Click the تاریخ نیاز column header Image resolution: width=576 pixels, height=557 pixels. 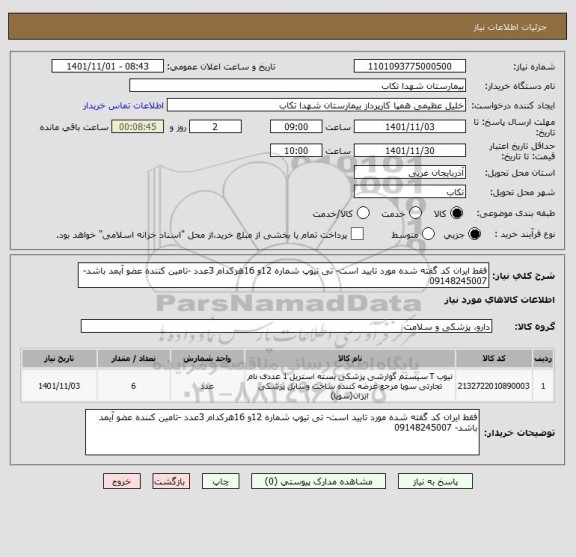pos(59,359)
